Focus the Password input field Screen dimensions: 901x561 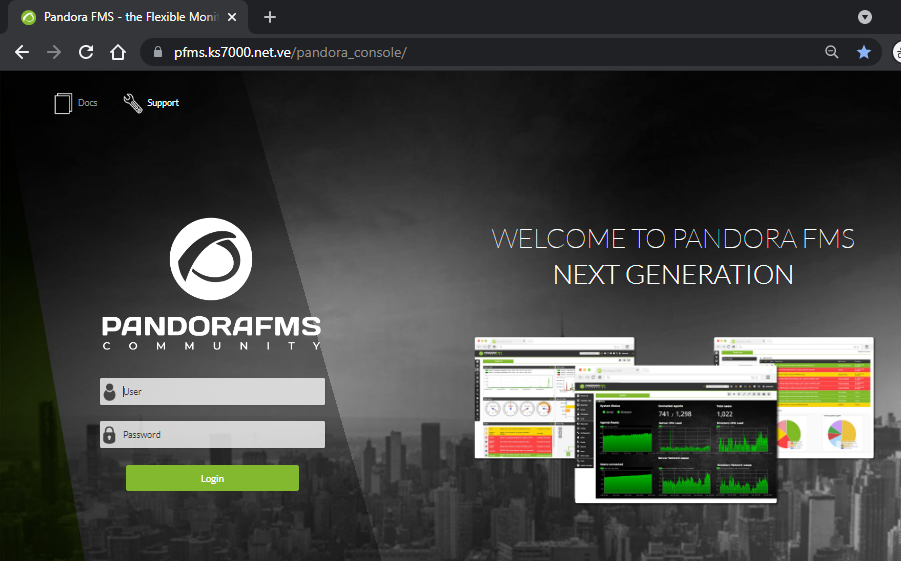220,435
